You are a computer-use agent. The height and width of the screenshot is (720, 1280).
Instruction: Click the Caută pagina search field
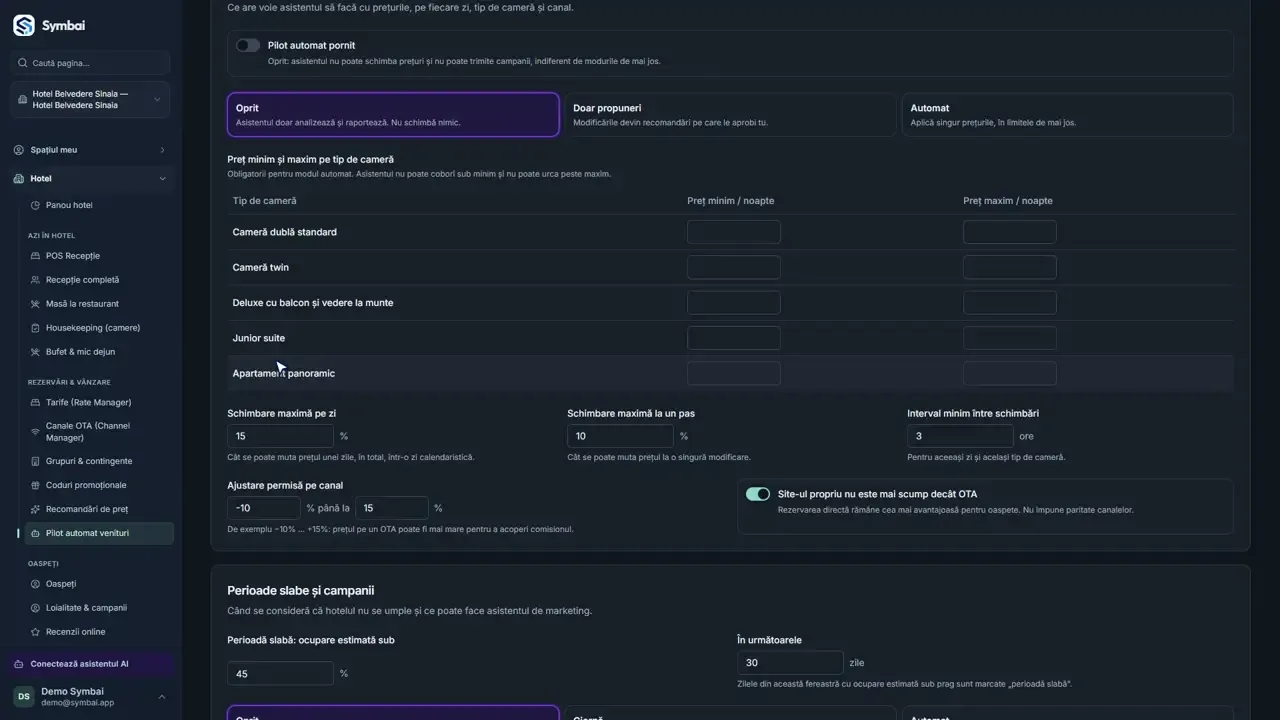[x=91, y=63]
